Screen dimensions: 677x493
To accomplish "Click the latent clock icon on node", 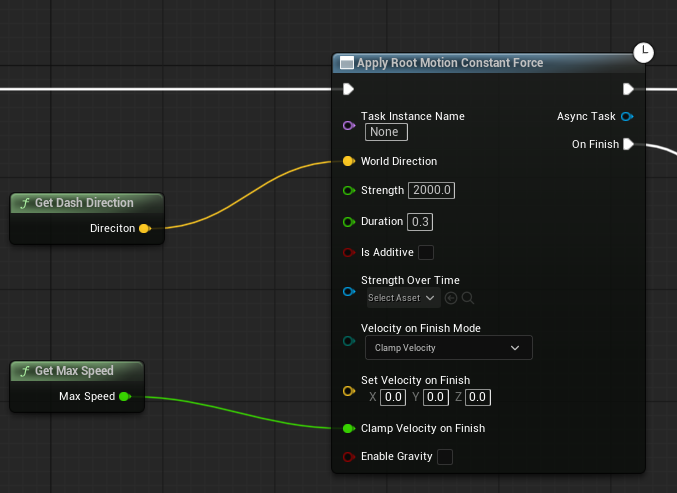I will 643,53.
